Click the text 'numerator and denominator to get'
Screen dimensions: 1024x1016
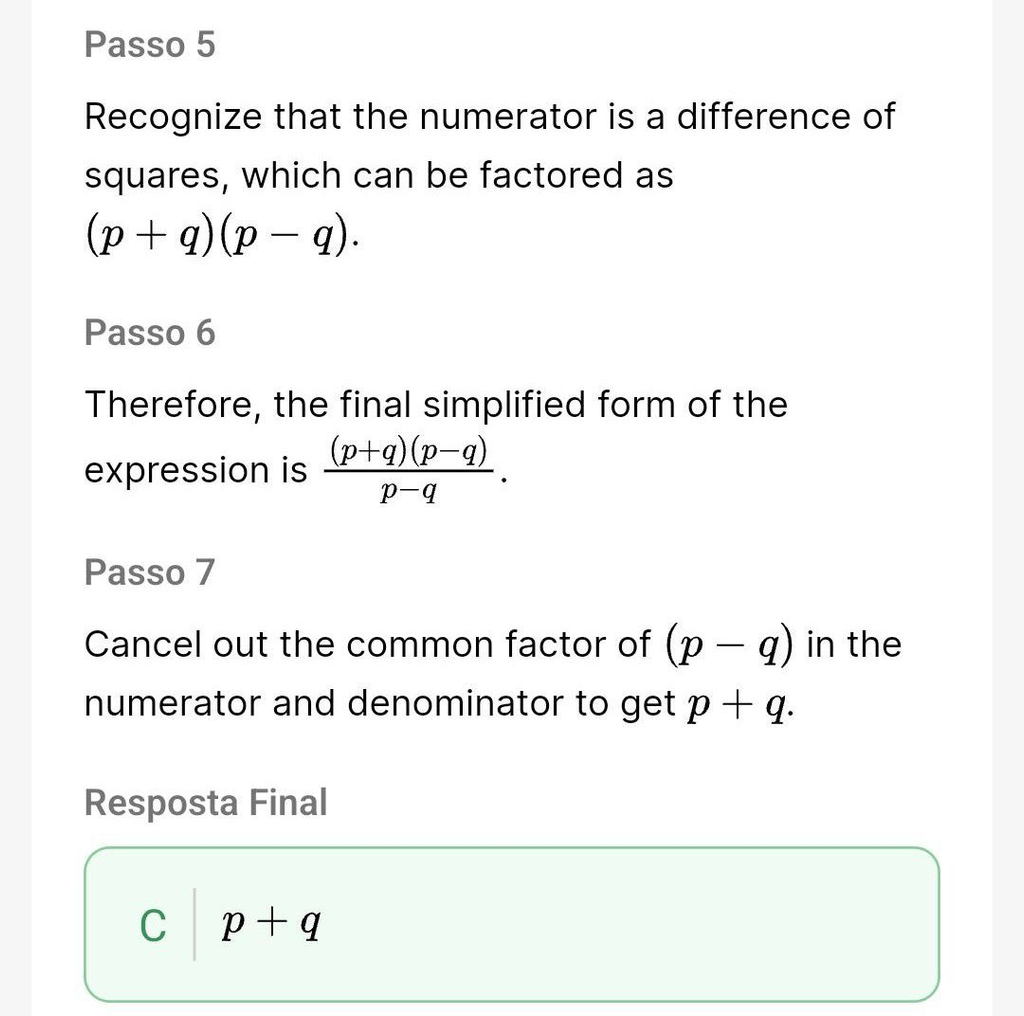coord(380,704)
